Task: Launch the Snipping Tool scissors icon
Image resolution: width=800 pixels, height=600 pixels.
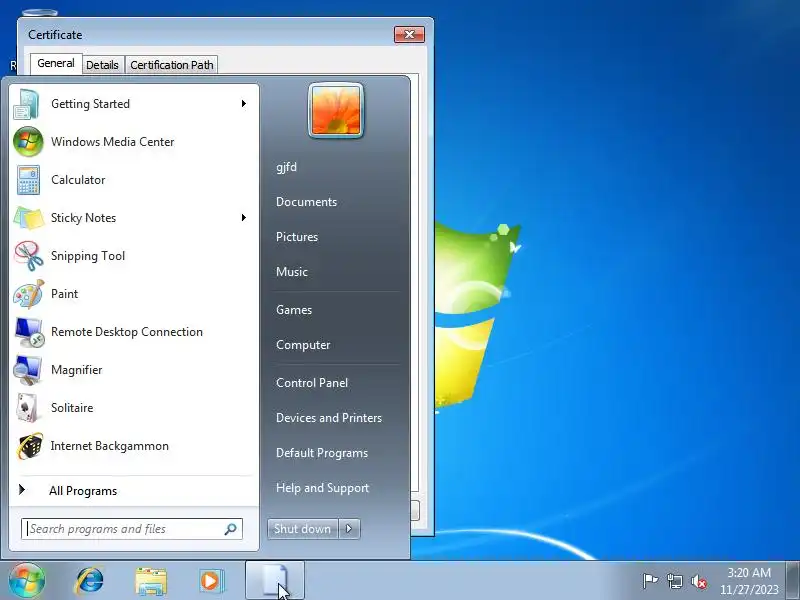Action: 28,256
